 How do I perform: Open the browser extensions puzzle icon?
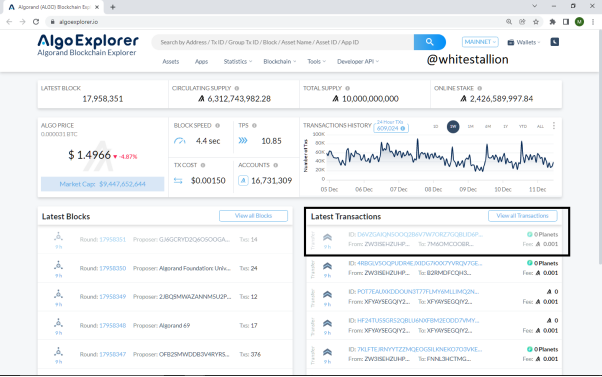click(x=552, y=22)
